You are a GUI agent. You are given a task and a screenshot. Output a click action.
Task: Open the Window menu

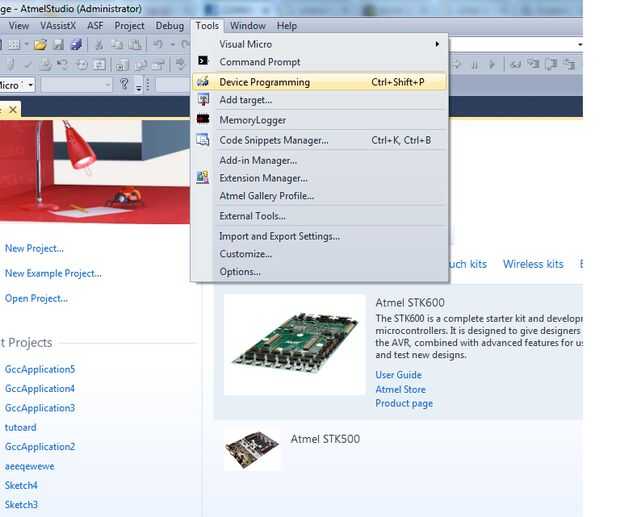248,26
